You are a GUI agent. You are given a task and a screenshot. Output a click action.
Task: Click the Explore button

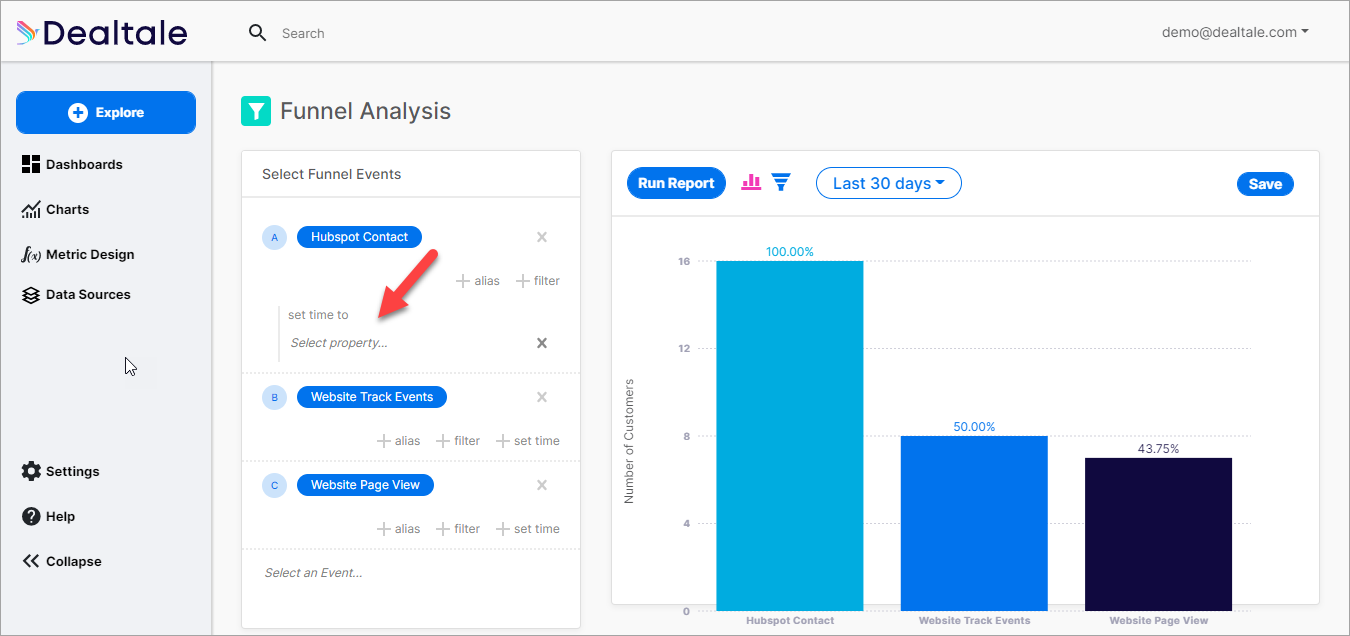[106, 113]
